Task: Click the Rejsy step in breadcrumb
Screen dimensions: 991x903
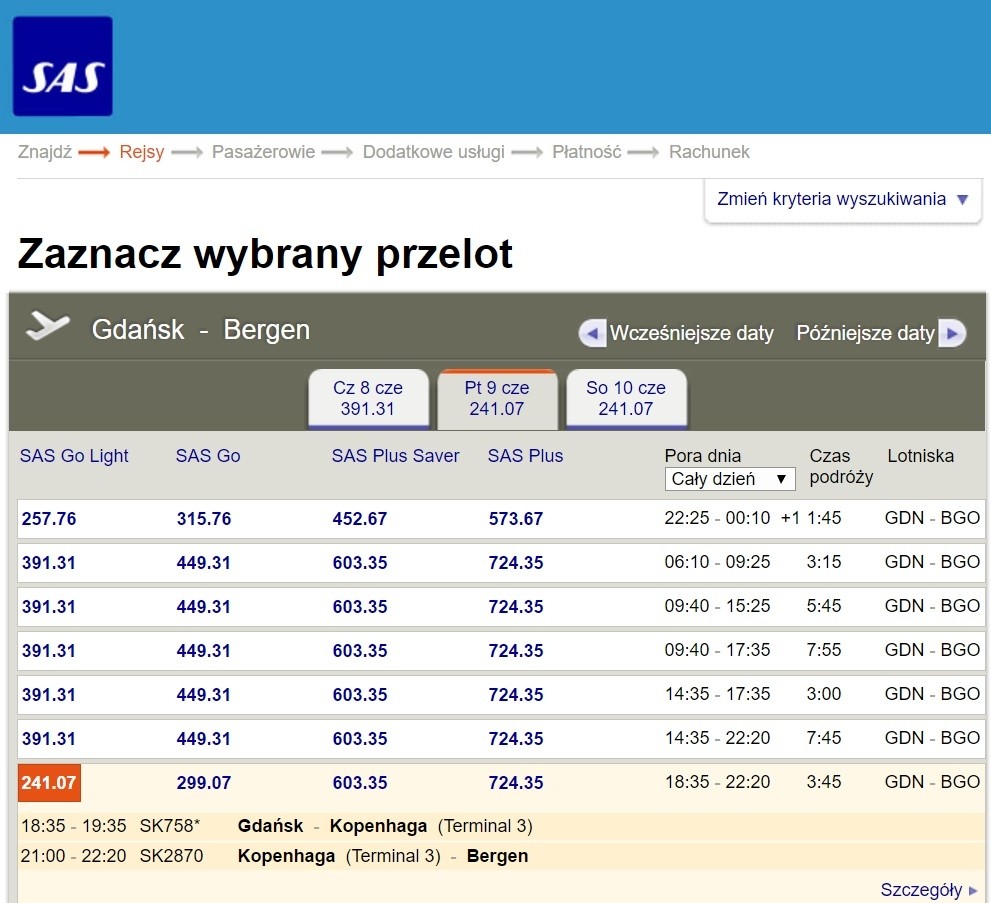Action: point(141,152)
